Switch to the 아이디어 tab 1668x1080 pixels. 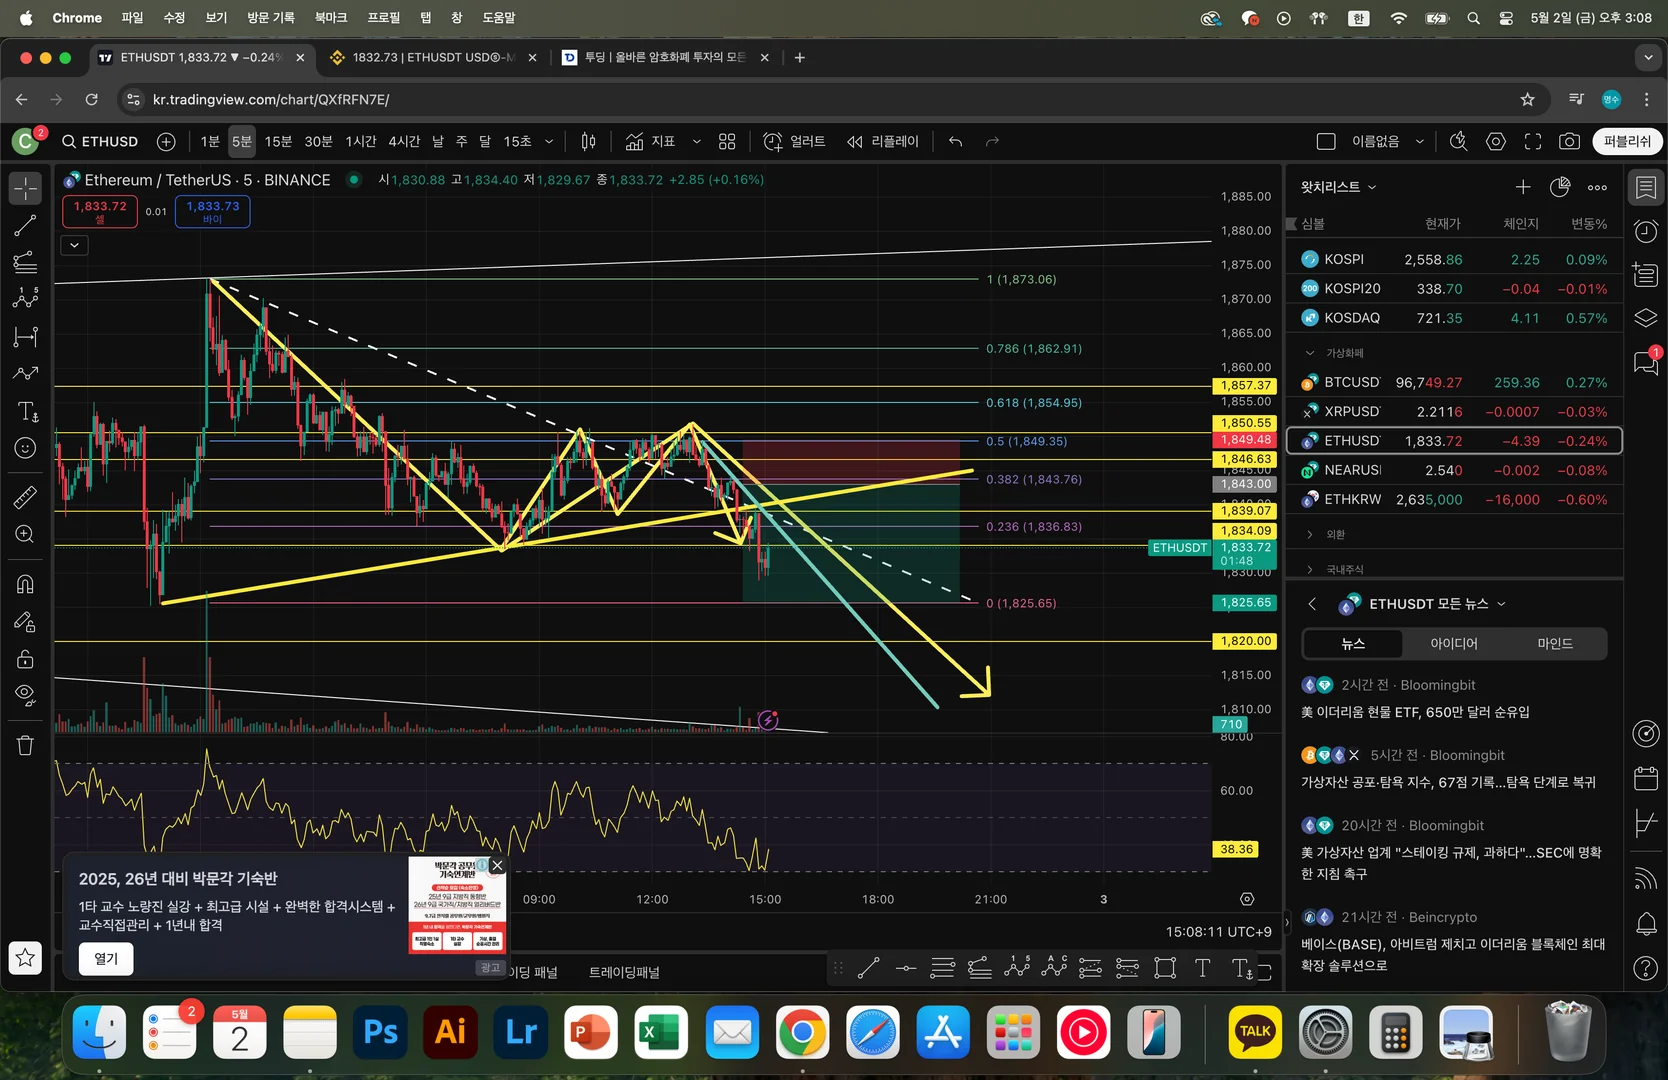[1453, 644]
